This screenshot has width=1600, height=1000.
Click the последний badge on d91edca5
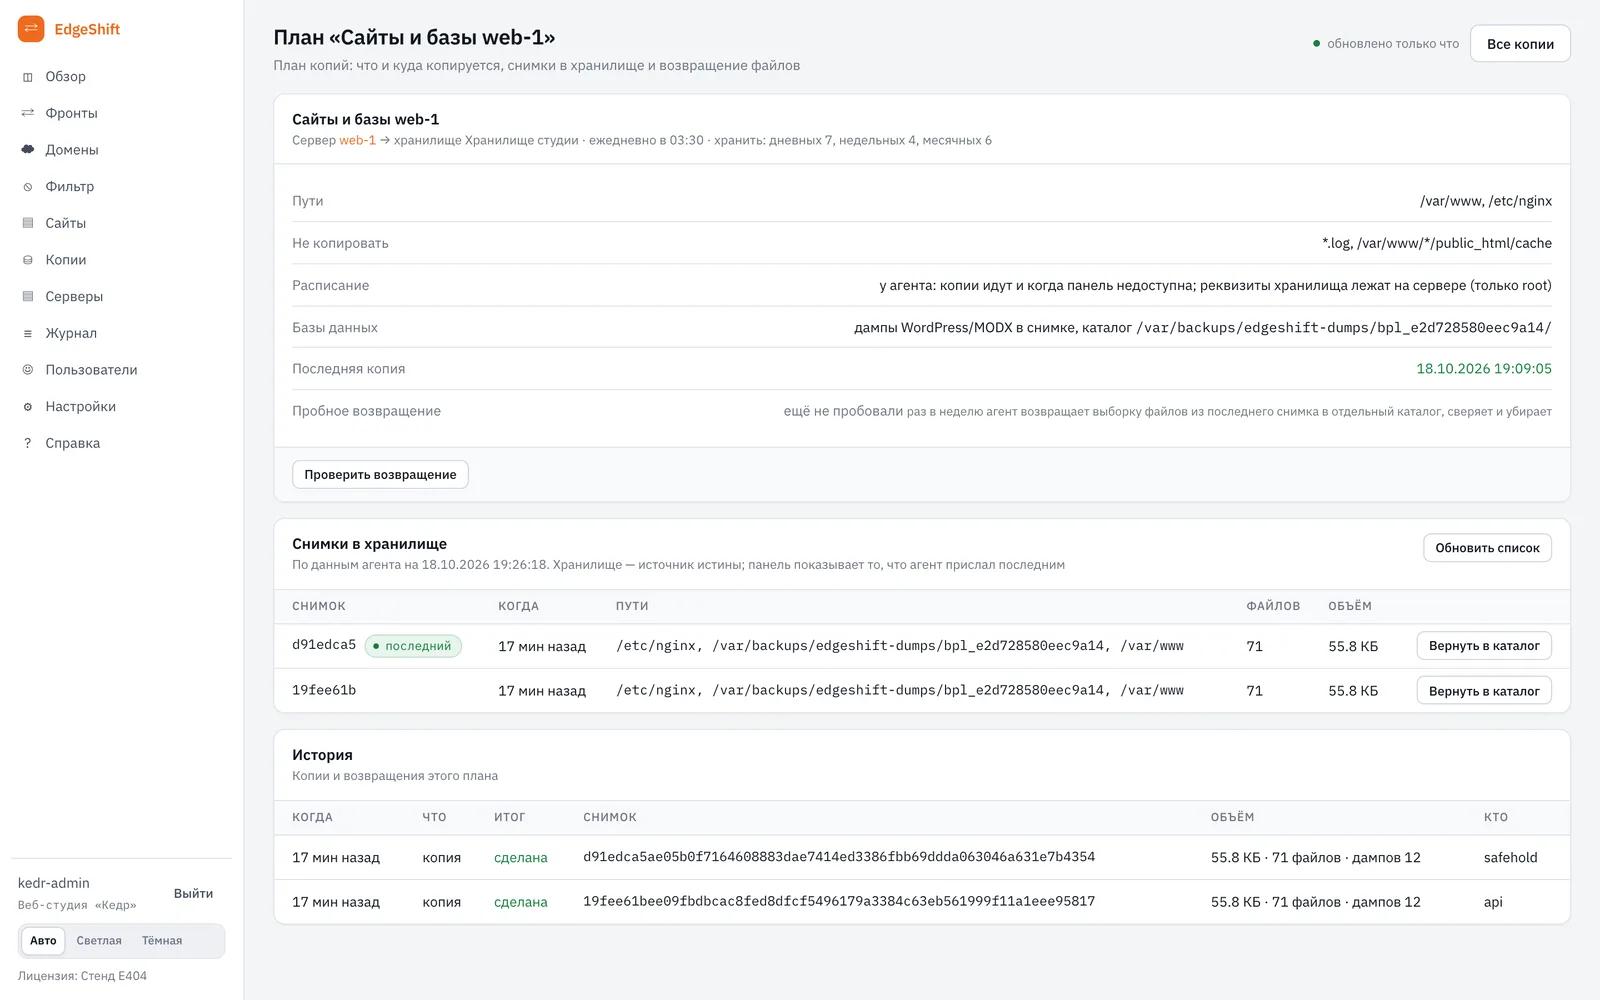point(413,646)
